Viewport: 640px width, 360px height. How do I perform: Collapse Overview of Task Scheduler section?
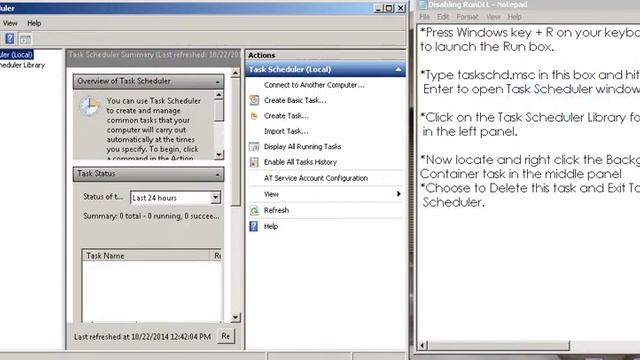tap(217, 82)
